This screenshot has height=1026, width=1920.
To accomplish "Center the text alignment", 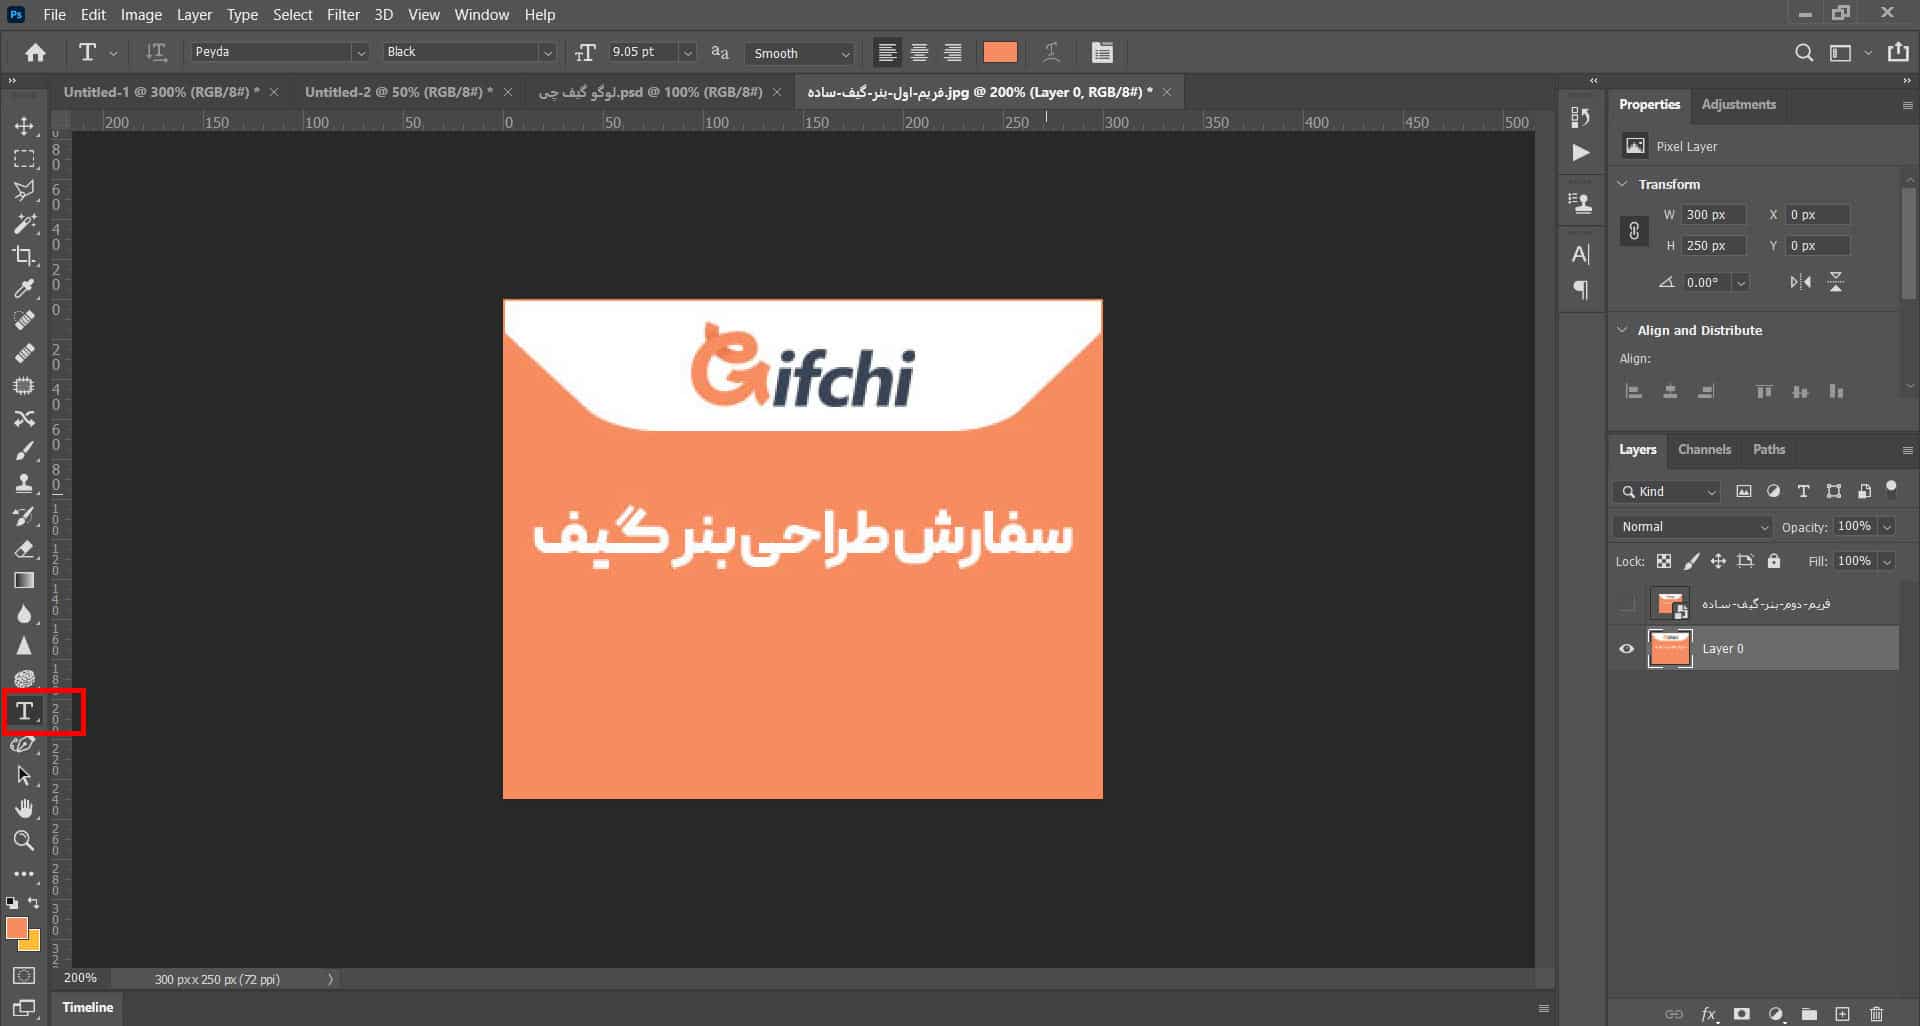I will click(920, 53).
